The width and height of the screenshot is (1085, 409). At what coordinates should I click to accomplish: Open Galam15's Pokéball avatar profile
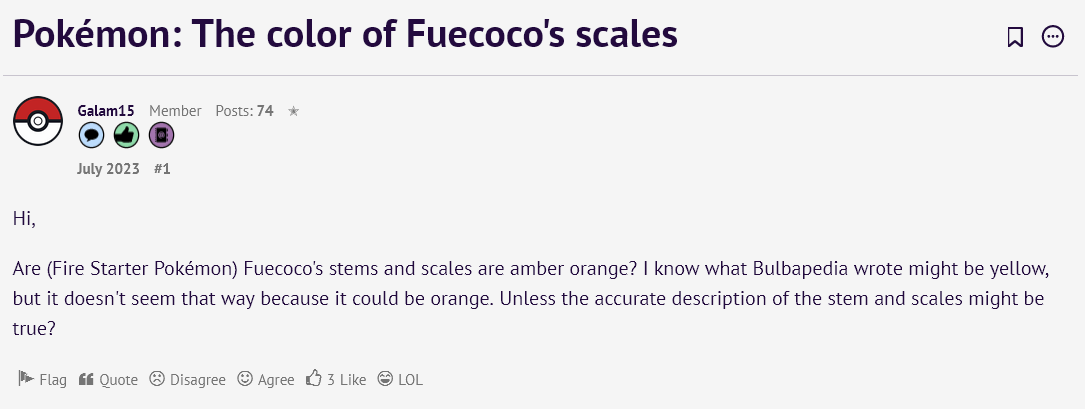[x=38, y=121]
